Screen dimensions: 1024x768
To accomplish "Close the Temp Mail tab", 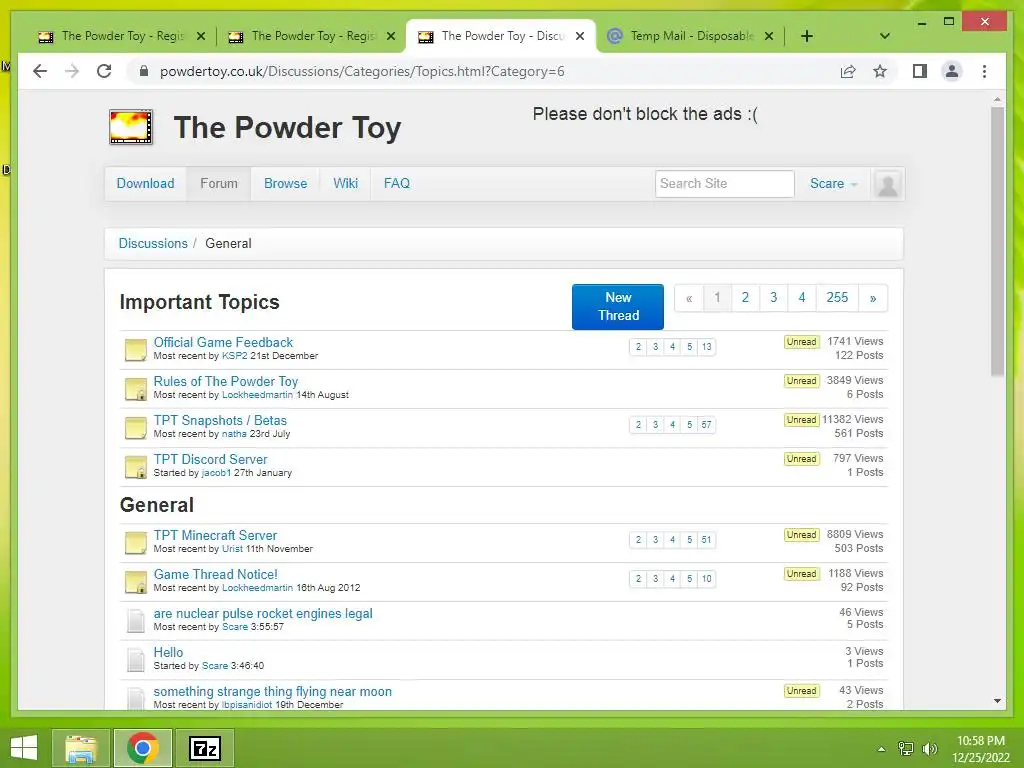I will [769, 36].
